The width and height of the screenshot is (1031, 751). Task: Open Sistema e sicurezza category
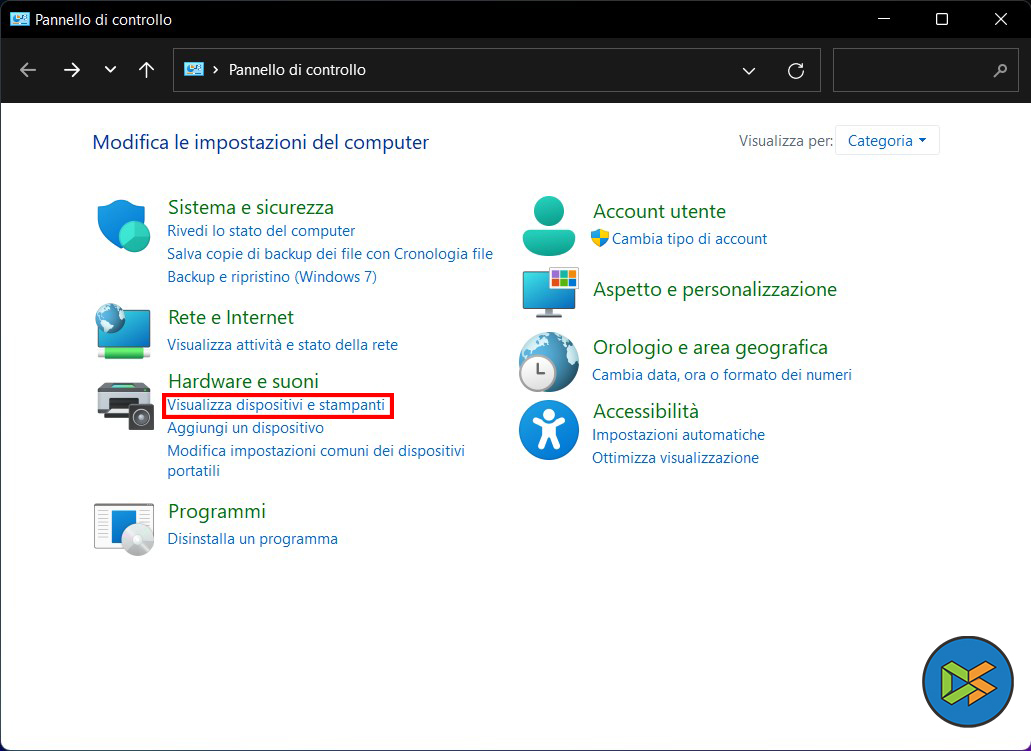point(251,207)
